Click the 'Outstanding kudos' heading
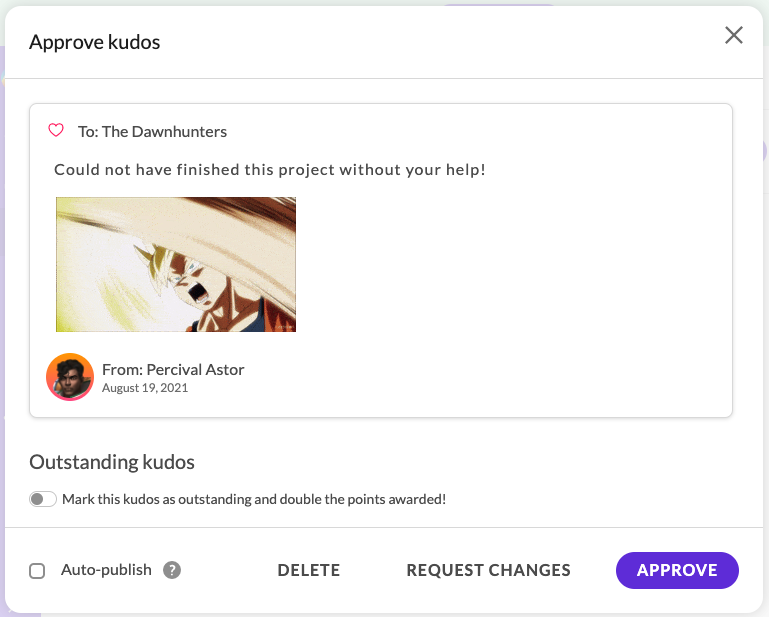This screenshot has width=769, height=617. click(112, 462)
